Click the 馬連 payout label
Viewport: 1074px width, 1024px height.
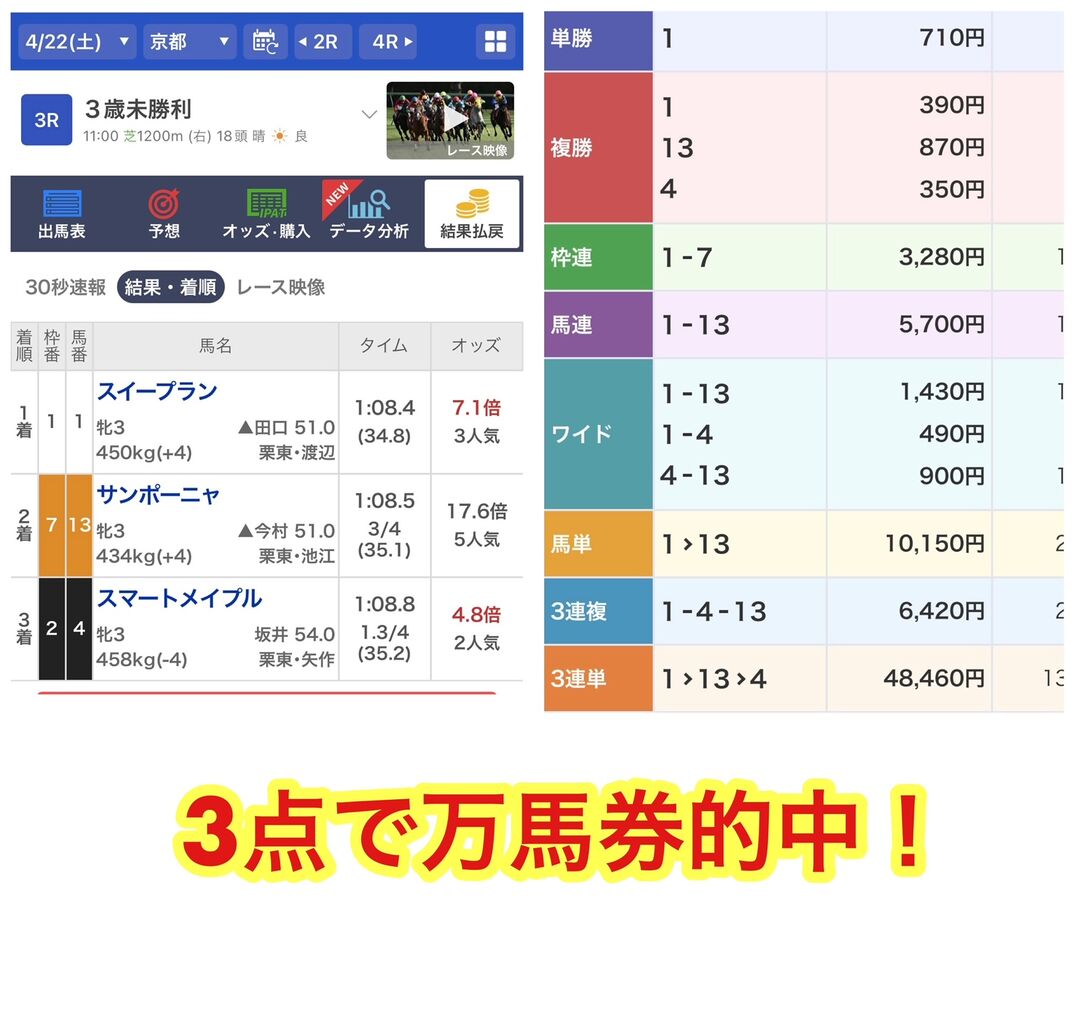(x=598, y=325)
